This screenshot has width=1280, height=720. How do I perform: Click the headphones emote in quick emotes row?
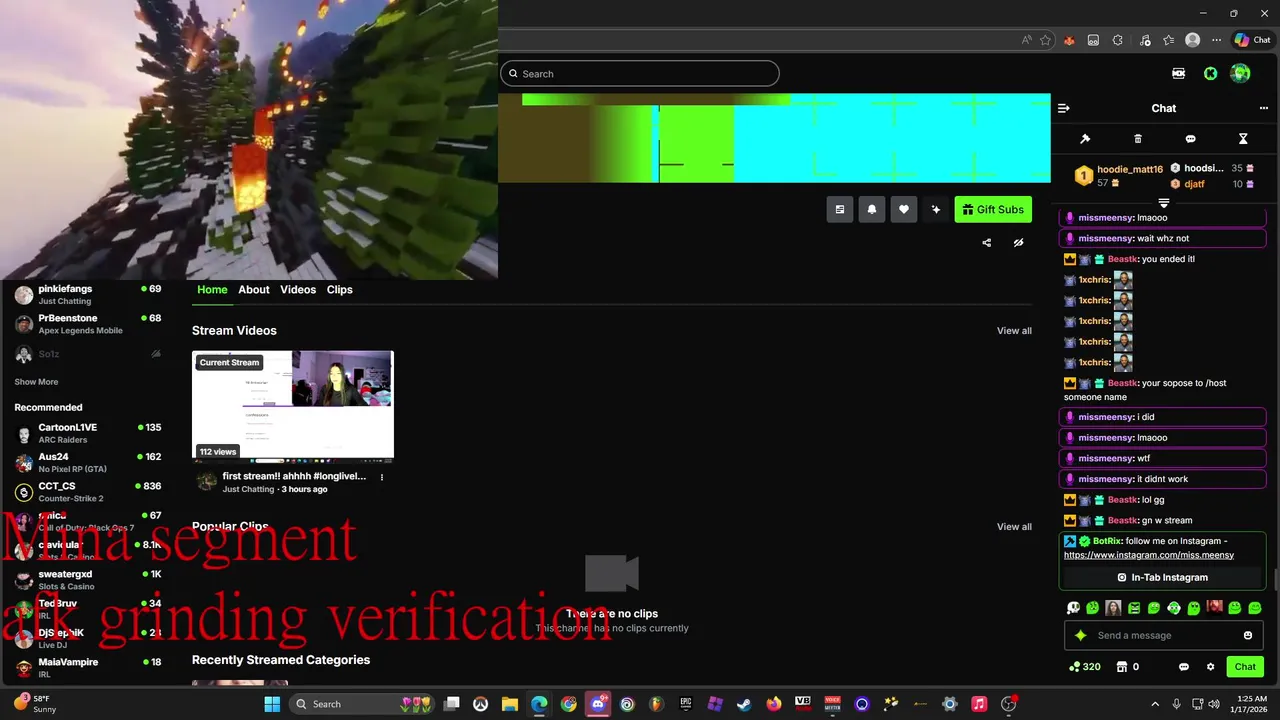point(1174,608)
